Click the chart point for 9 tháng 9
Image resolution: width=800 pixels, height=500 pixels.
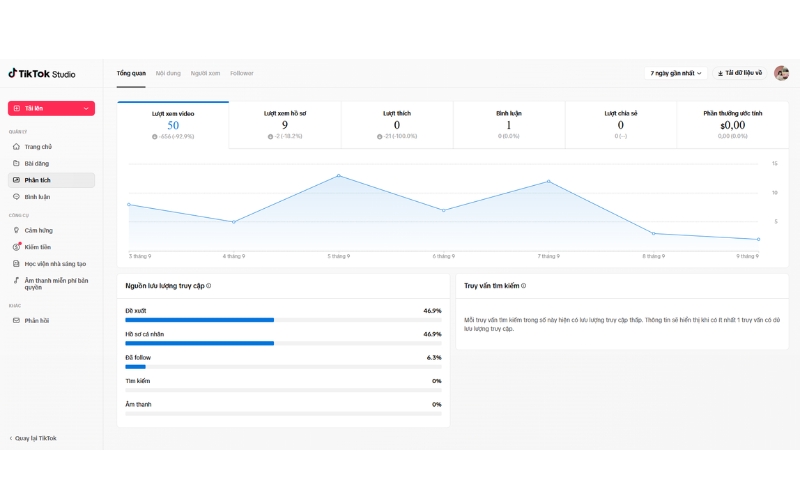tap(758, 239)
